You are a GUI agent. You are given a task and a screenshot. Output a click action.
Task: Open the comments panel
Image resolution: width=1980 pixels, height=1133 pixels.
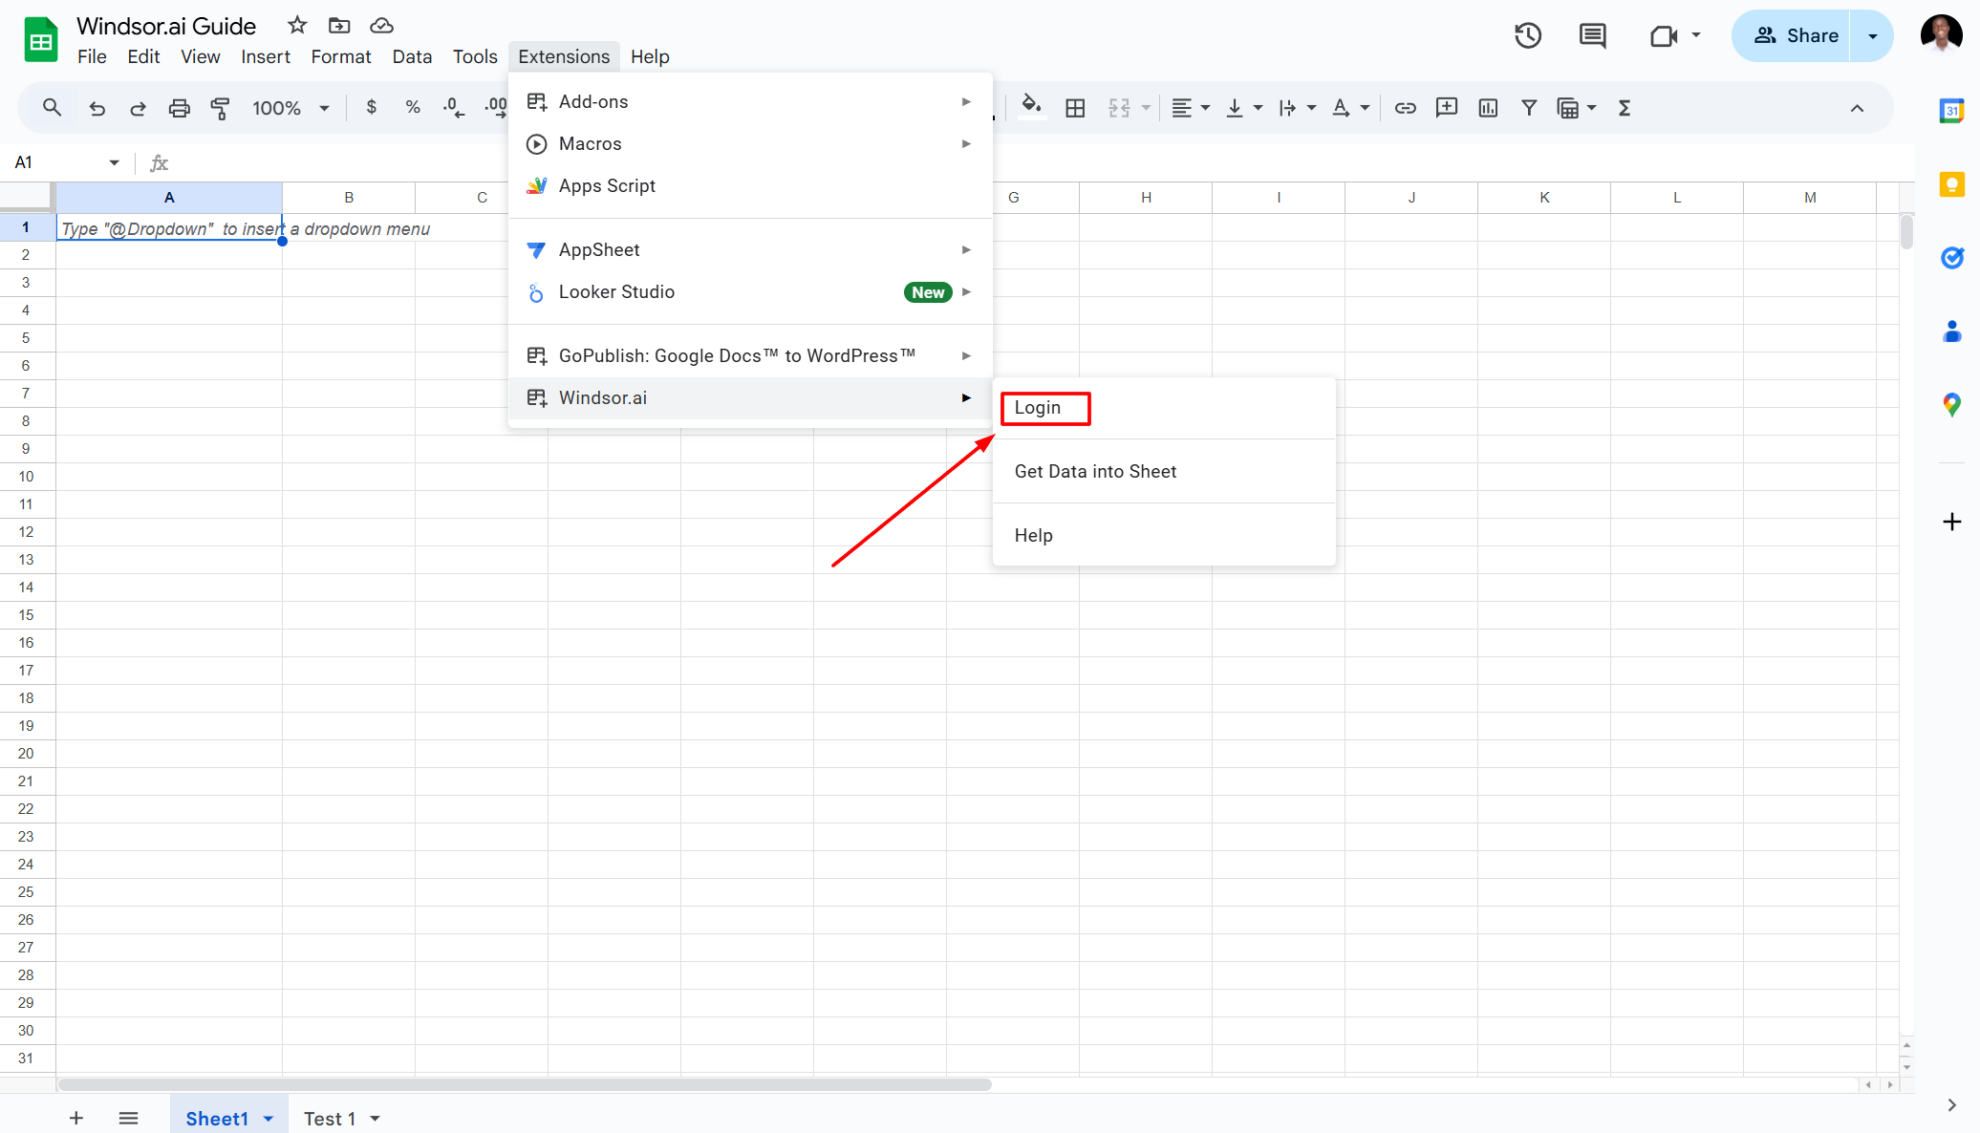[x=1593, y=36]
